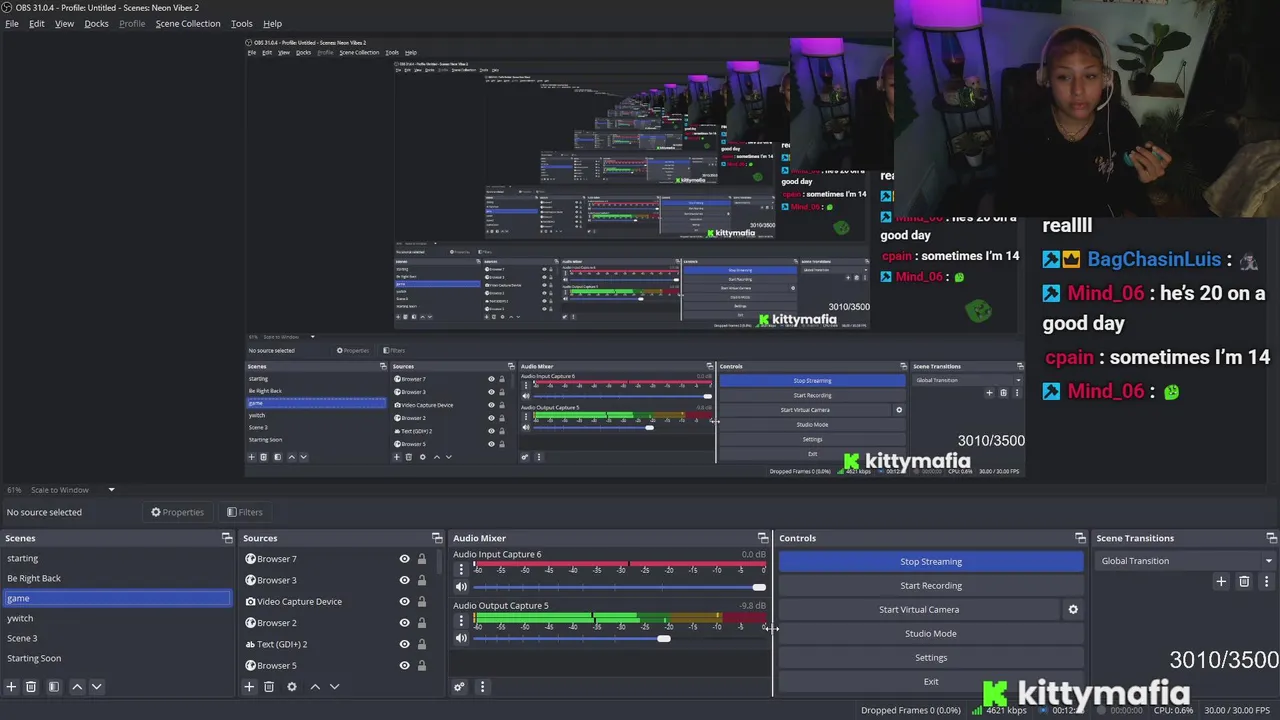1280x720 pixels.
Task: Open the Docks menu
Action: 96,23
